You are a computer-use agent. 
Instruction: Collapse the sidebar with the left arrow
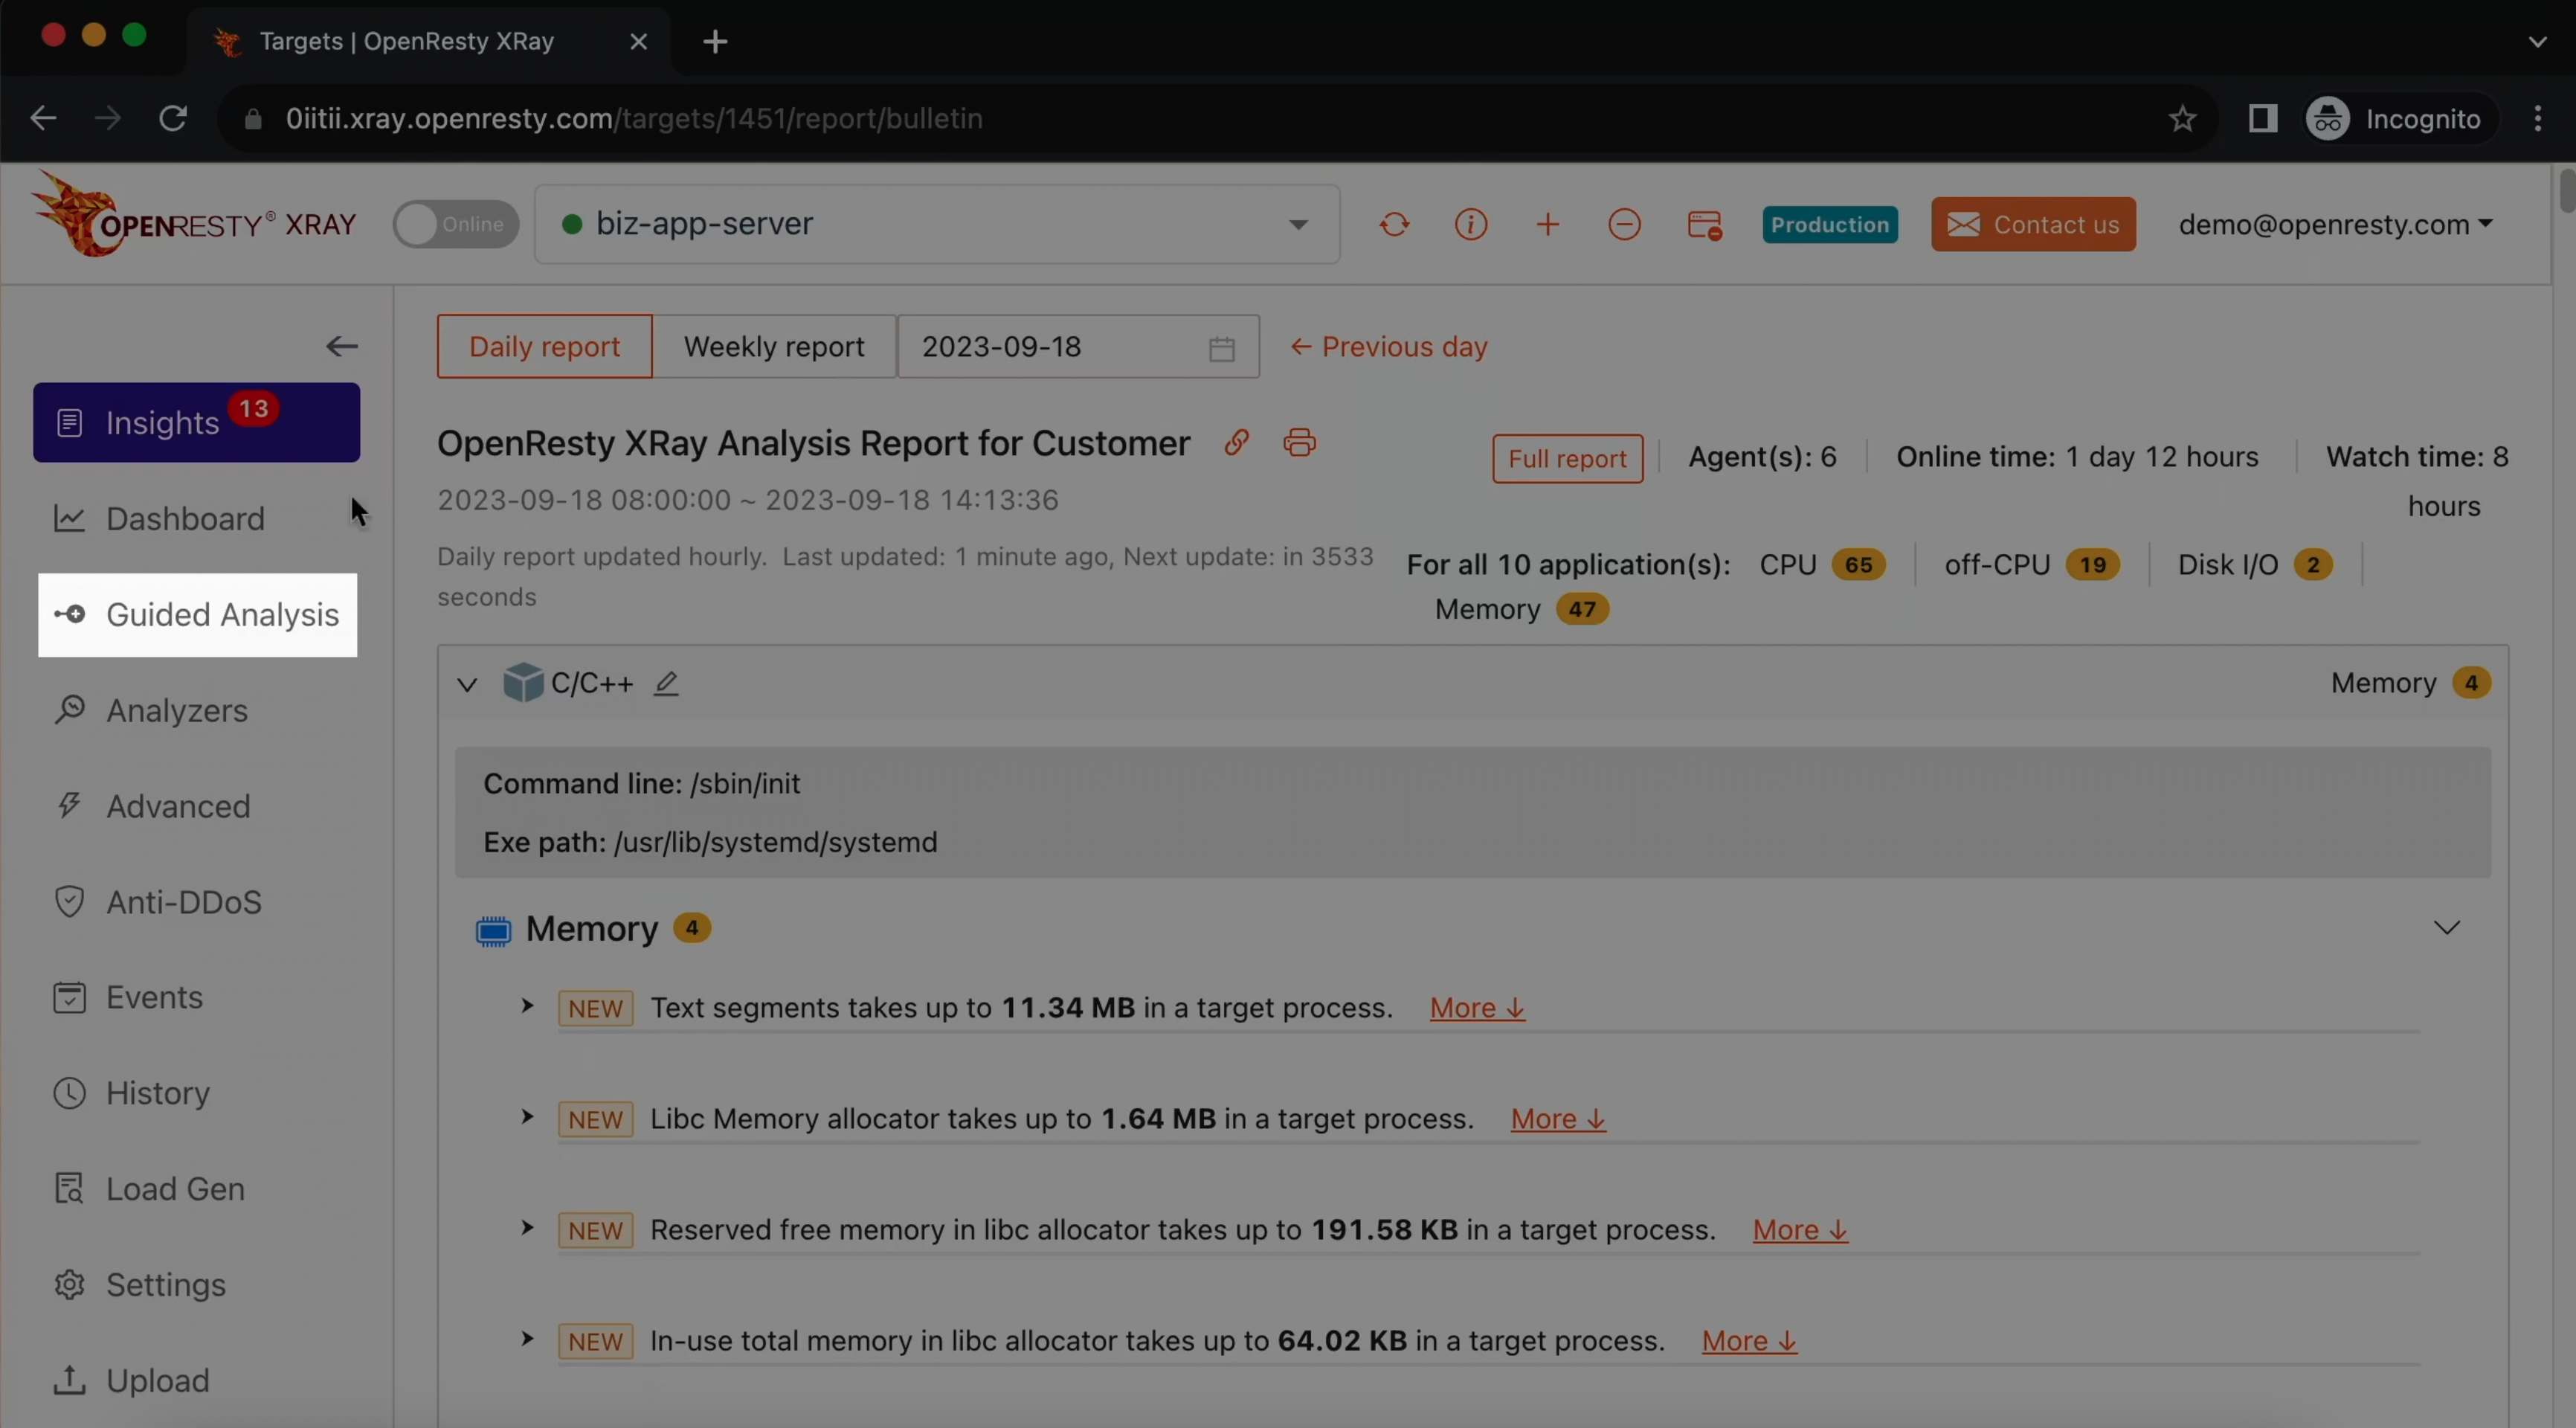(341, 346)
